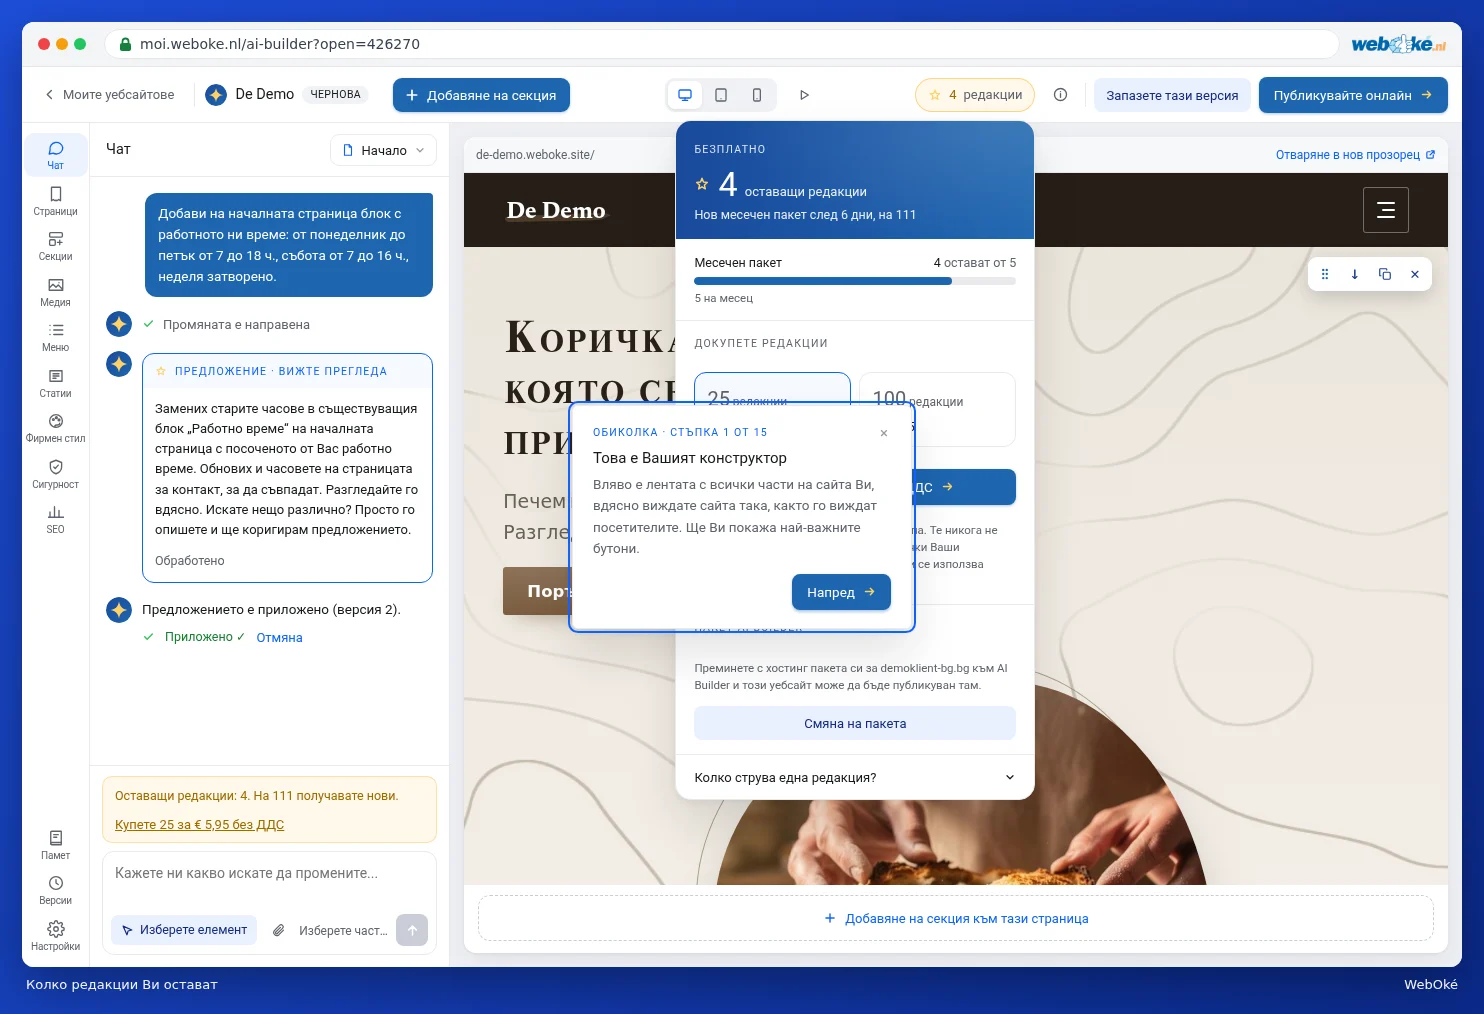Open the Версии history panel
The height and width of the screenshot is (1014, 1484).
click(55, 890)
